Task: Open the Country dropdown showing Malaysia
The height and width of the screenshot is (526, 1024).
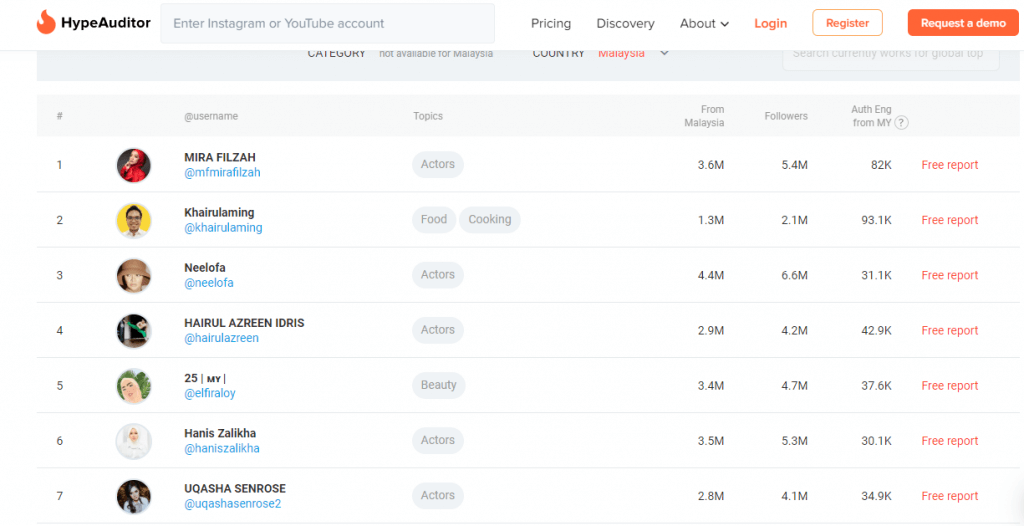Action: pos(633,53)
